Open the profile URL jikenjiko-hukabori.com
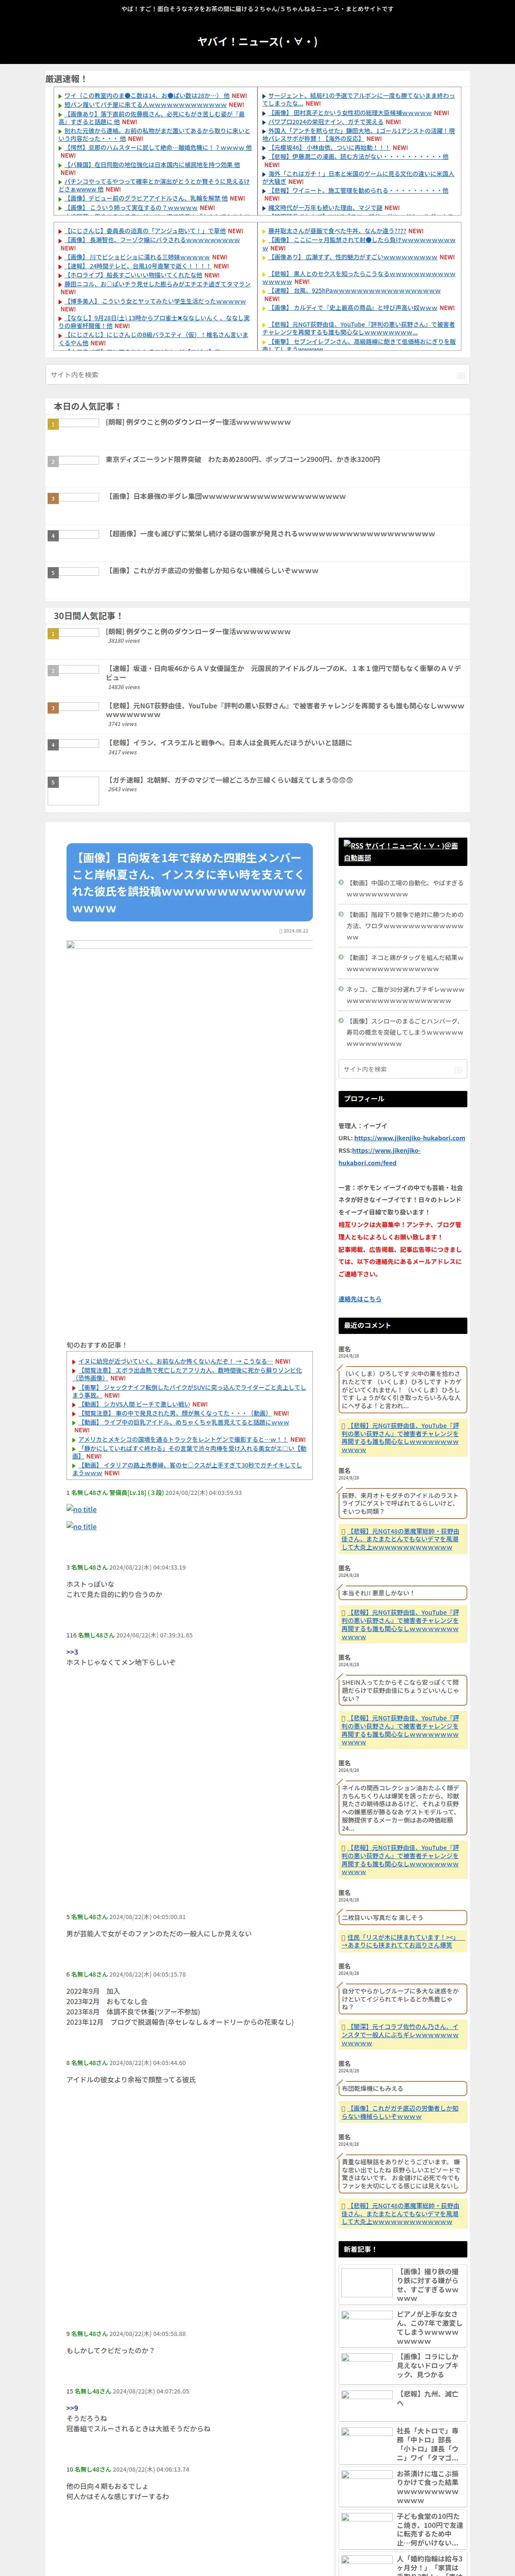This screenshot has width=515, height=2576. 409,1138
